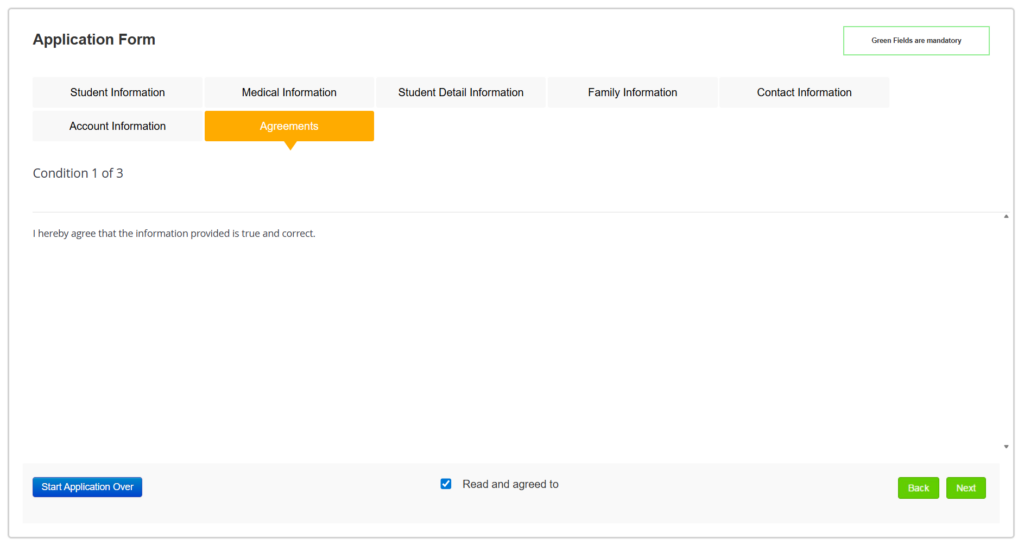Viewport: 1024px width, 545px height.
Task: Click the scroll down arrow of the agreement text
Action: [x=1006, y=446]
